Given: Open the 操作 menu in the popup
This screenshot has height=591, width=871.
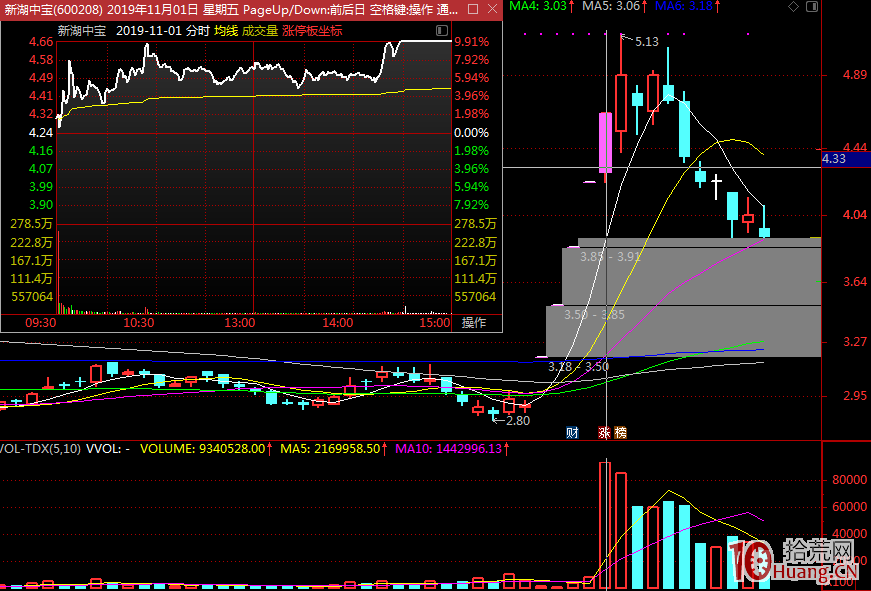Looking at the screenshot, I should coord(473,323).
